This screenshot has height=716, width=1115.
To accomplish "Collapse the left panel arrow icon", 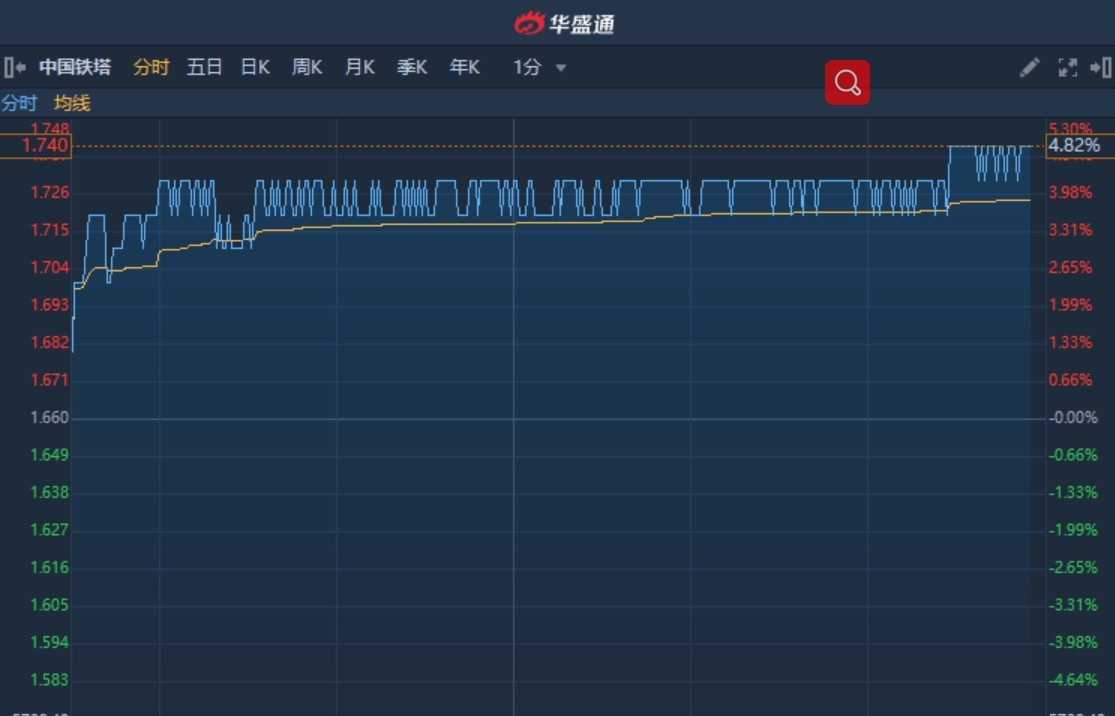I will point(14,68).
